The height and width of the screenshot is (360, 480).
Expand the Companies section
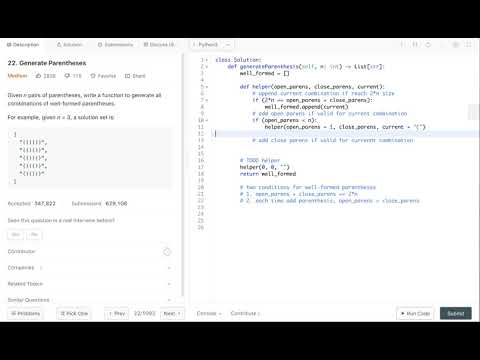tap(89, 268)
